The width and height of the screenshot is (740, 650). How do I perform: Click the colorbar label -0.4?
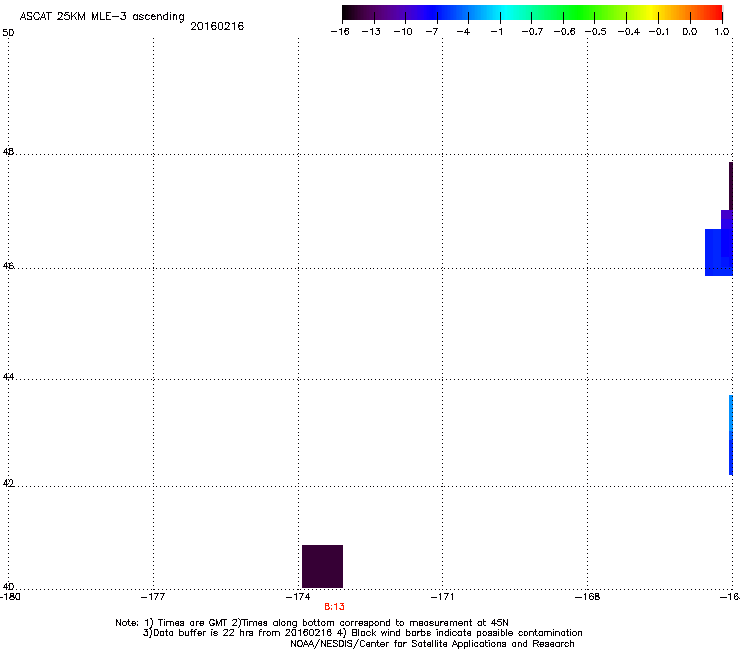629,32
